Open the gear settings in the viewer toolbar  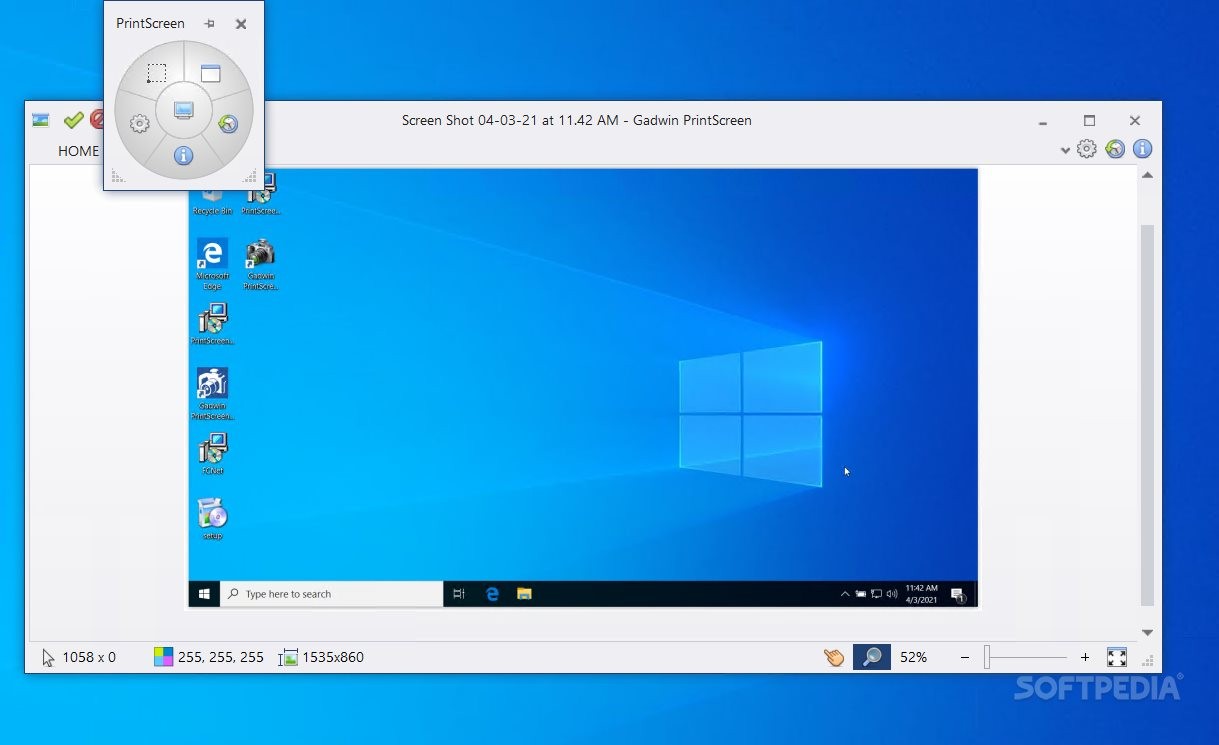(x=1087, y=148)
